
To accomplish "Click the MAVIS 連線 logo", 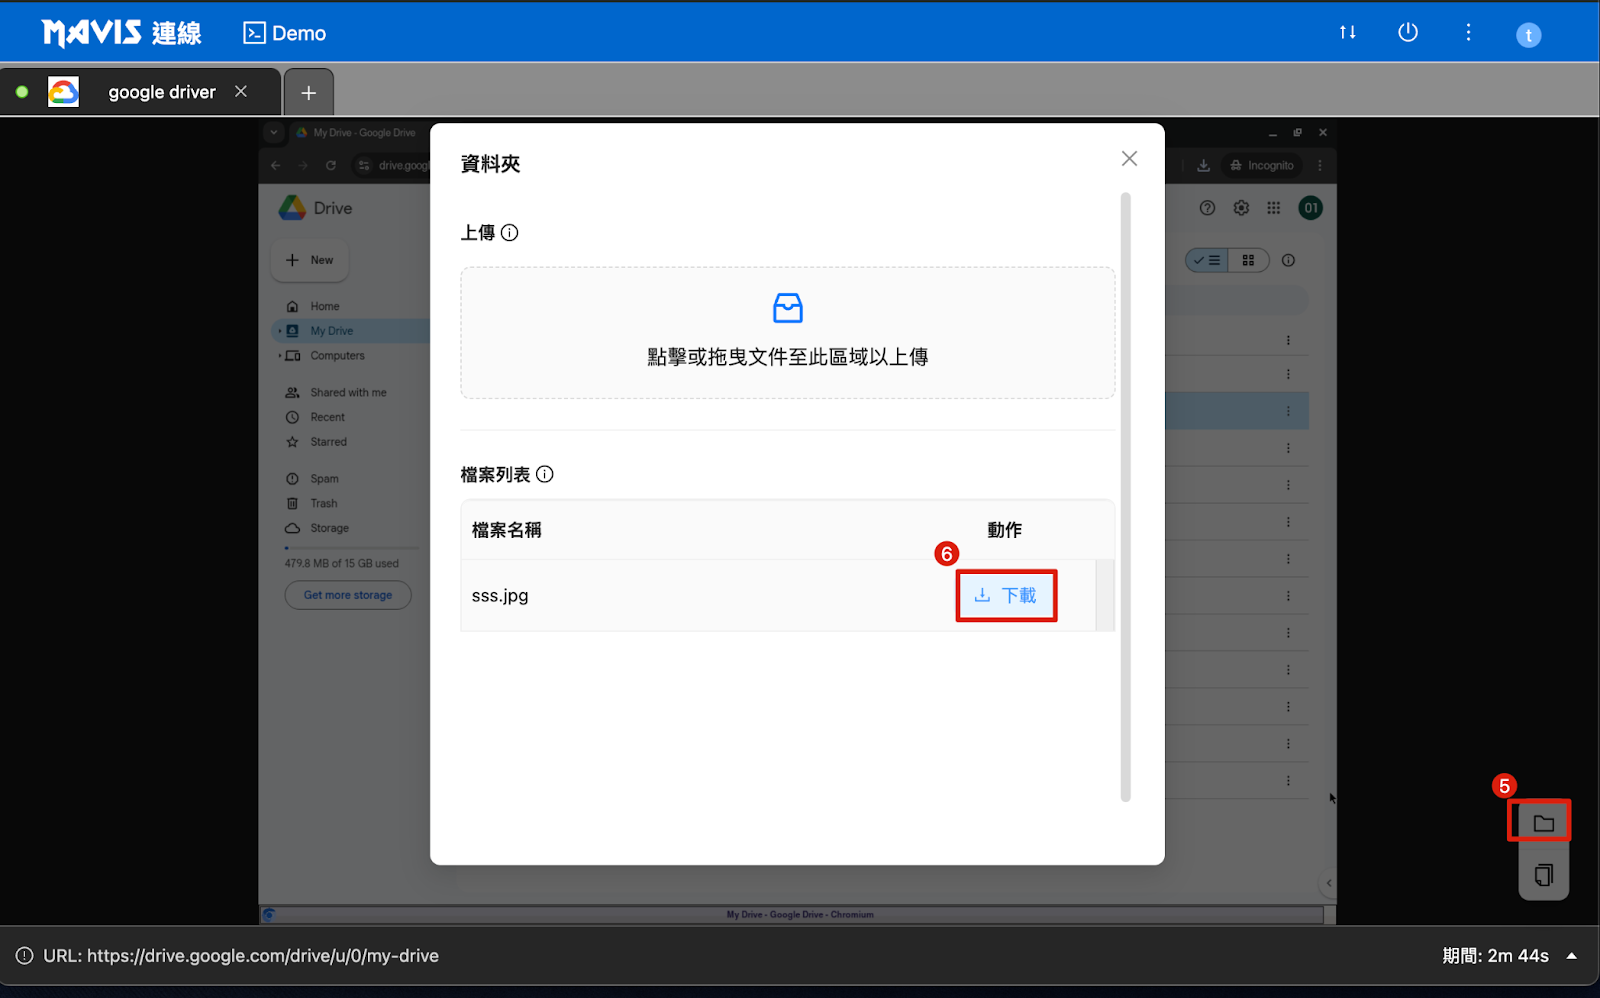I will tap(121, 33).
